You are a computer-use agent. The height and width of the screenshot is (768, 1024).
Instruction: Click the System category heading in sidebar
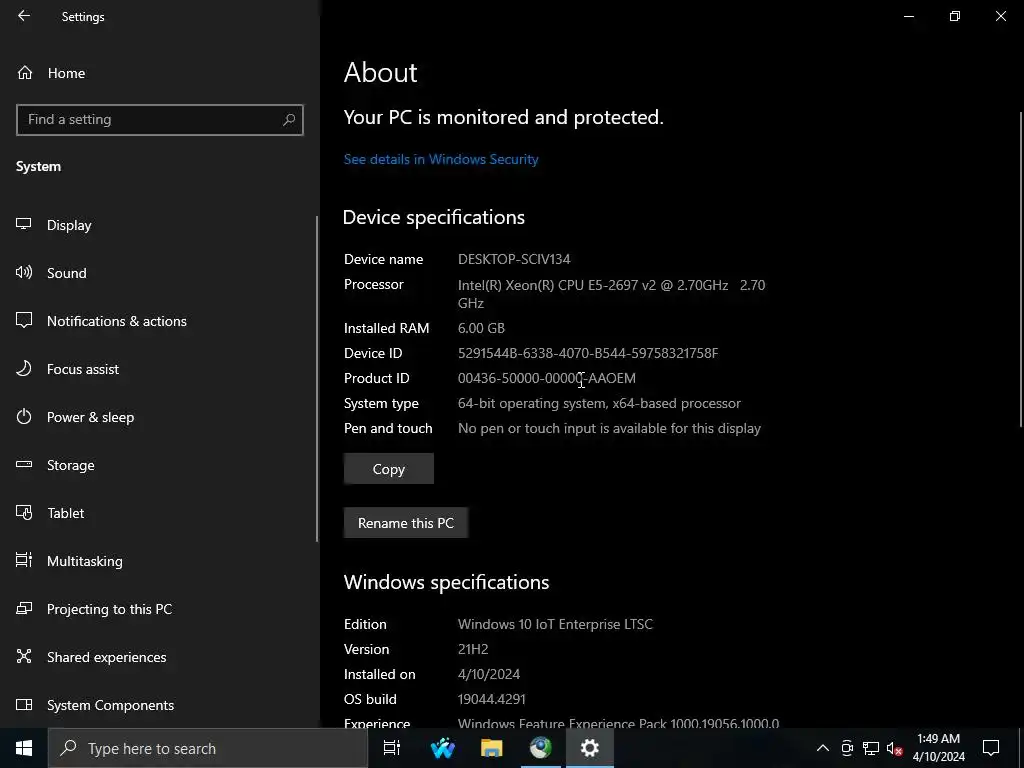[x=39, y=167]
